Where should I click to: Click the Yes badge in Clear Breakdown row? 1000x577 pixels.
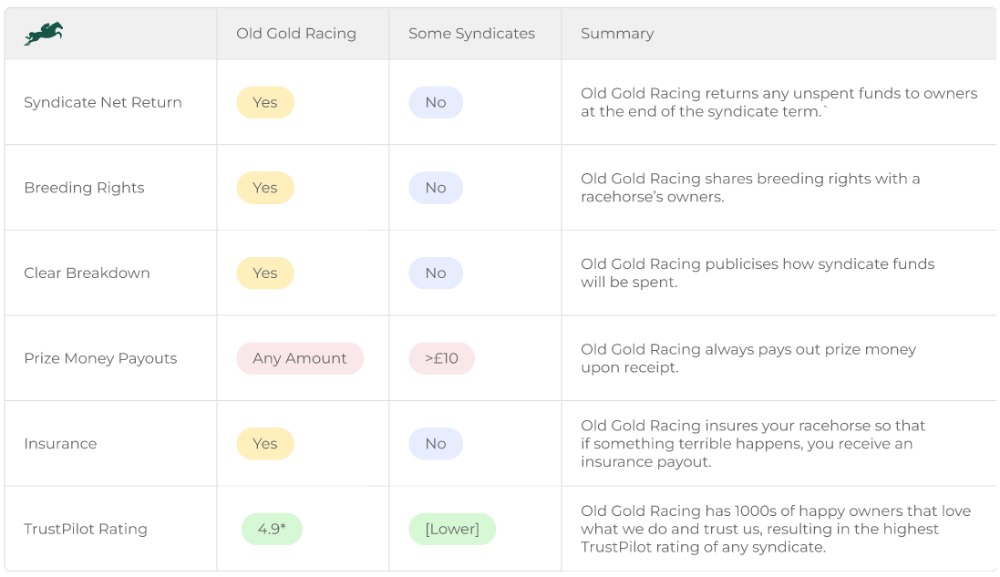265,273
